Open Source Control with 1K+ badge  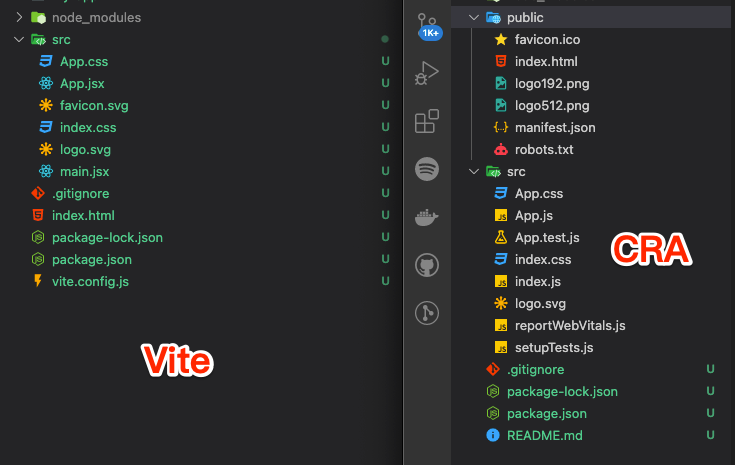(428, 26)
